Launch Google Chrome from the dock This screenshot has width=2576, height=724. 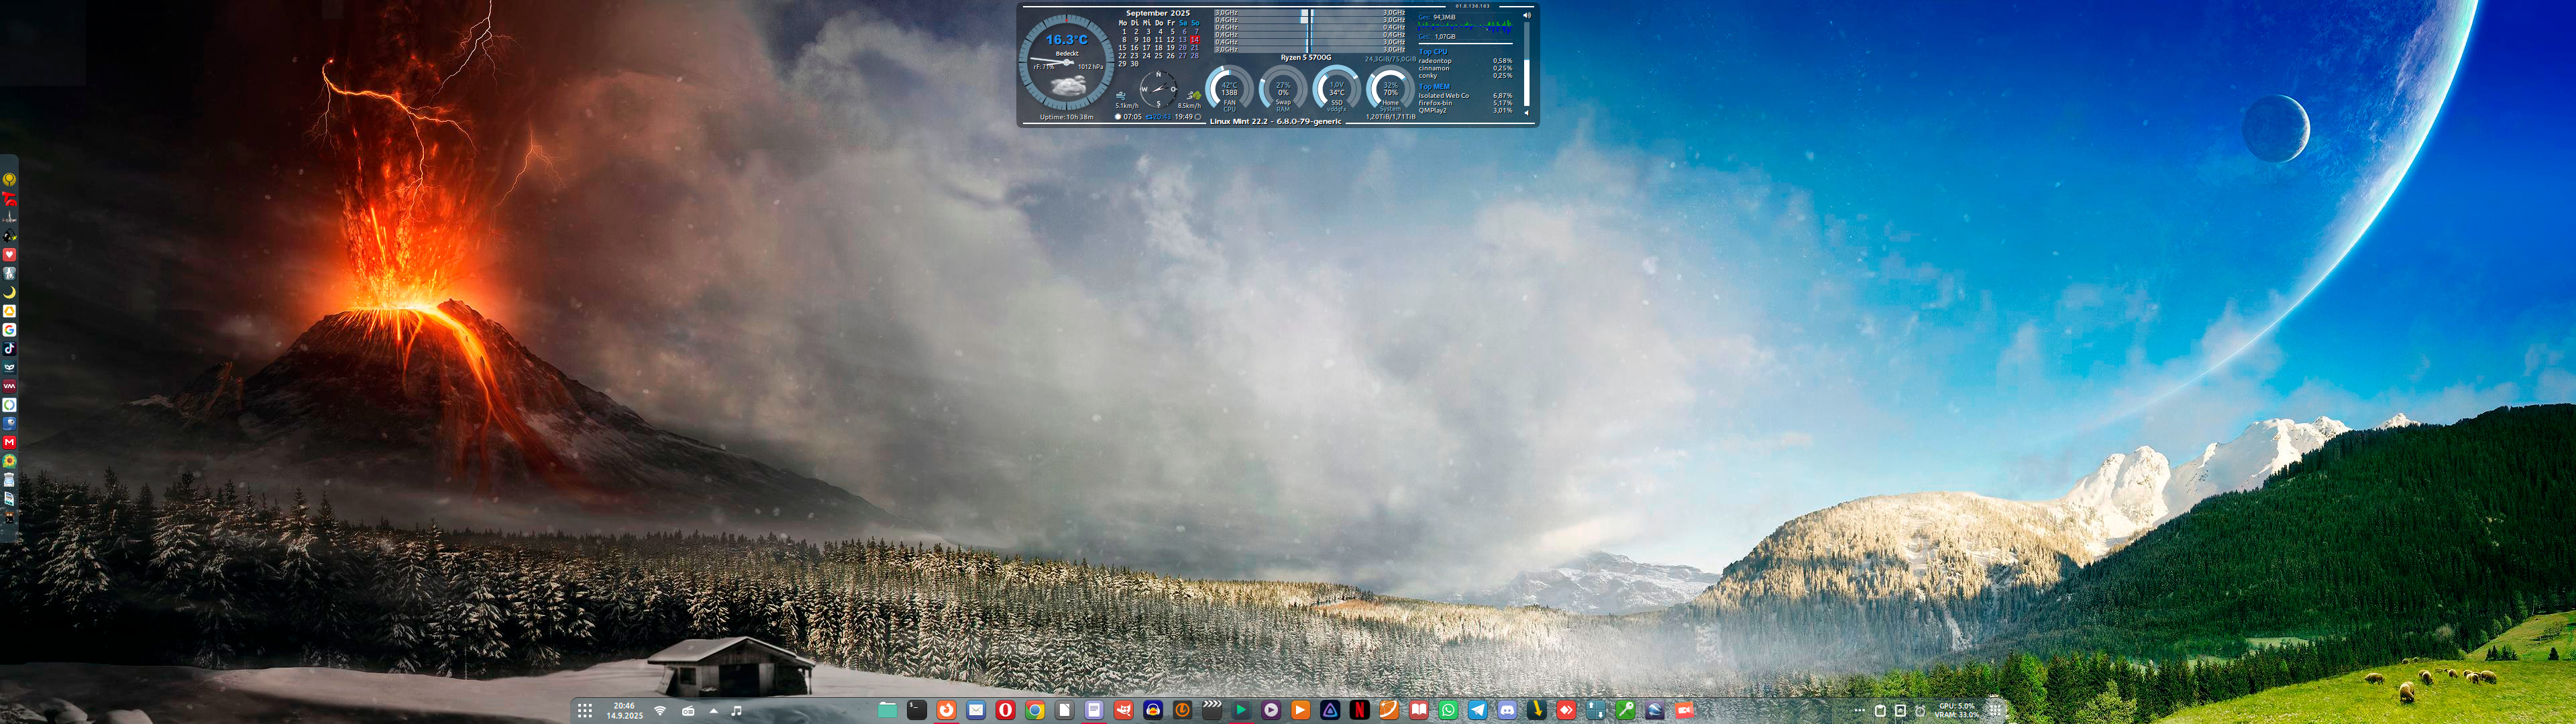pos(1035,710)
